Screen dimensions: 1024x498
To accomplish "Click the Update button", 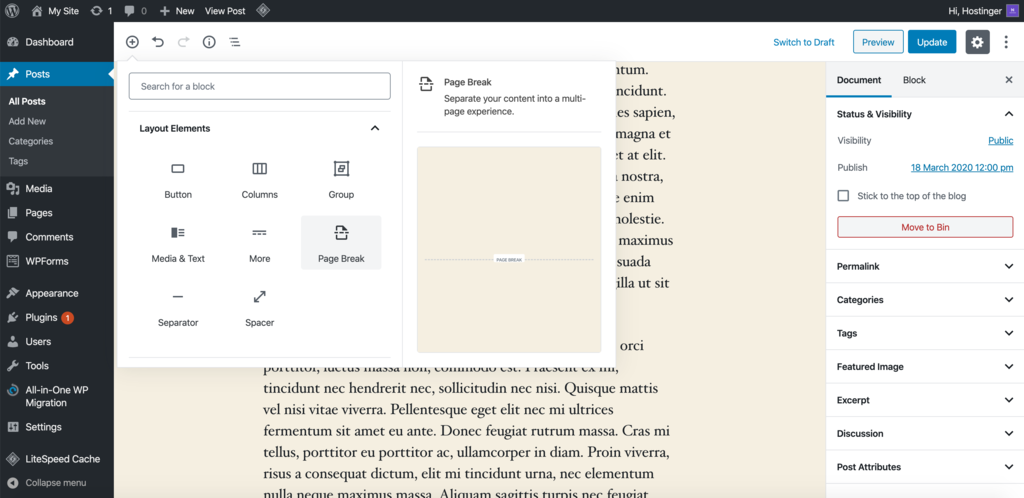I will pos(932,42).
